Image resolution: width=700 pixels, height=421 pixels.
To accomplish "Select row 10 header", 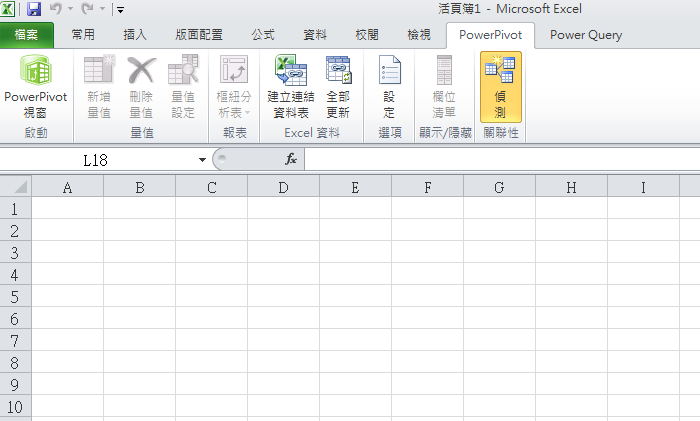I will tap(15, 406).
